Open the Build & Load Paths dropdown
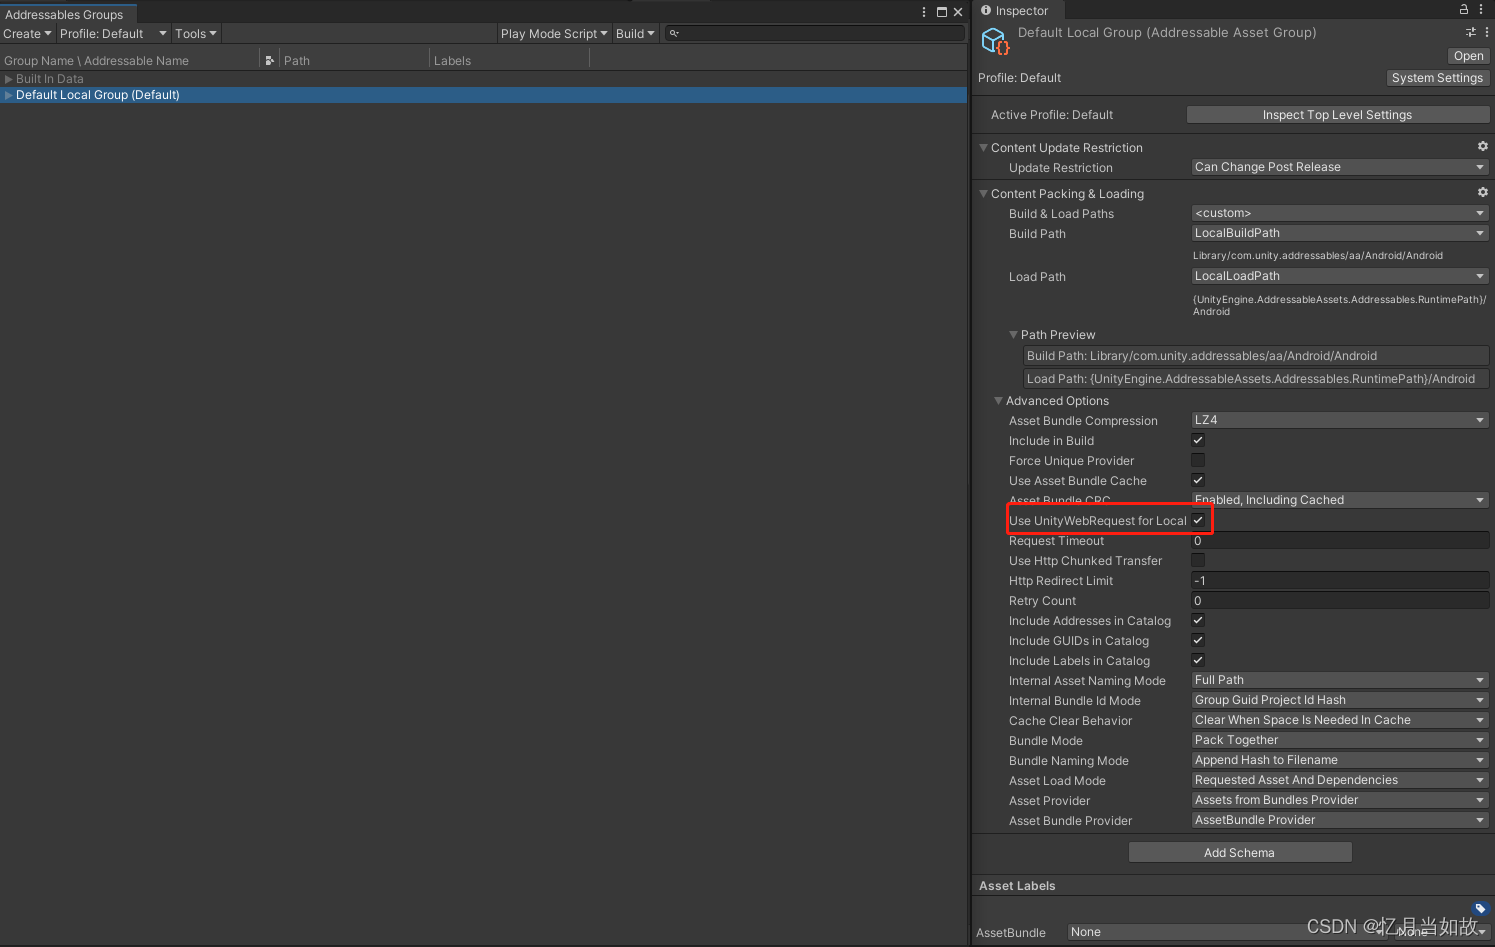 click(x=1340, y=213)
